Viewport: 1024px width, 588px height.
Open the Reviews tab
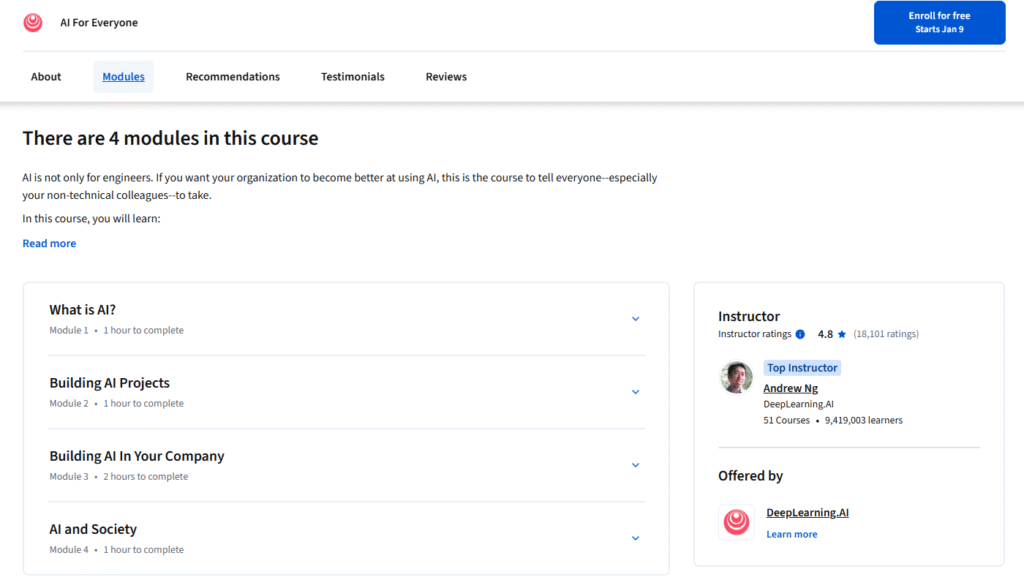[446, 77]
